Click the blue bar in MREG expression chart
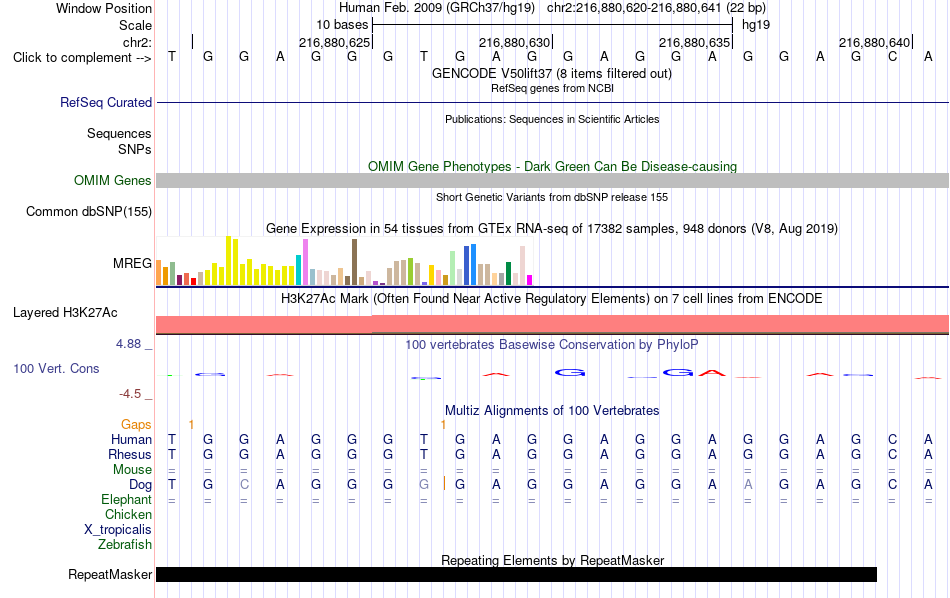The height and width of the screenshot is (598, 950). pyautogui.click(x=473, y=264)
